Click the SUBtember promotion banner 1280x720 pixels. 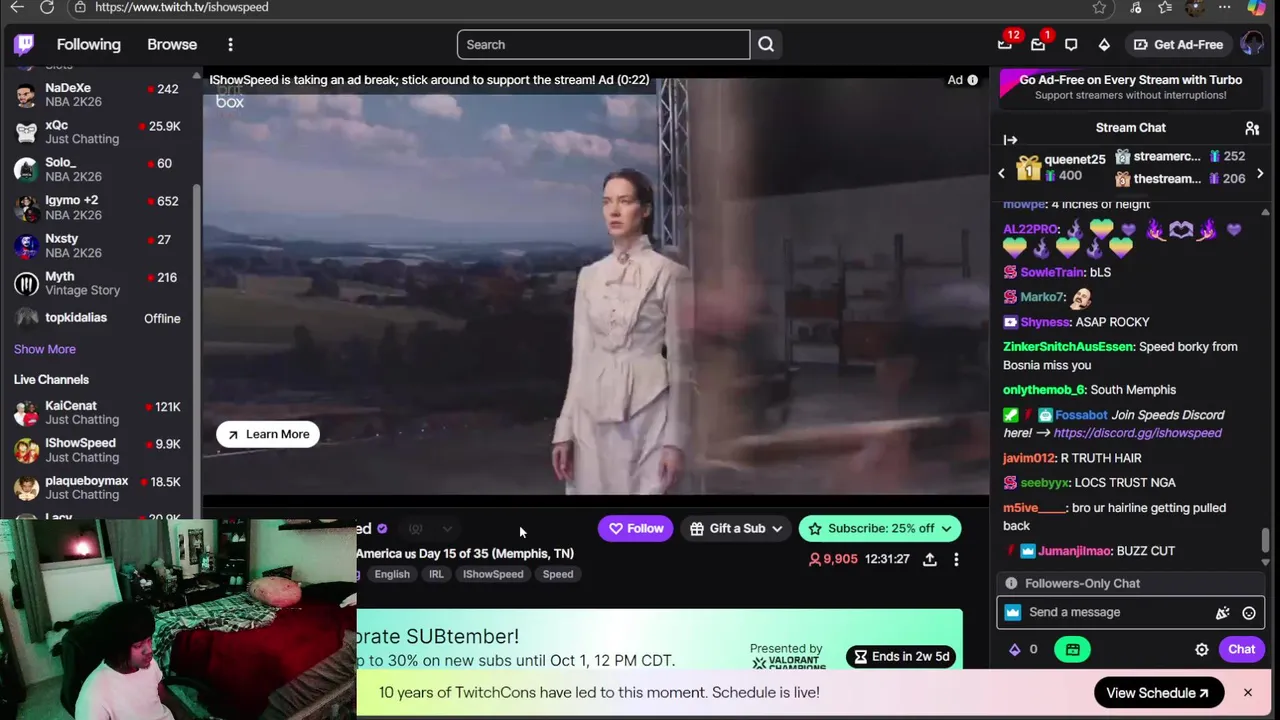660,640
